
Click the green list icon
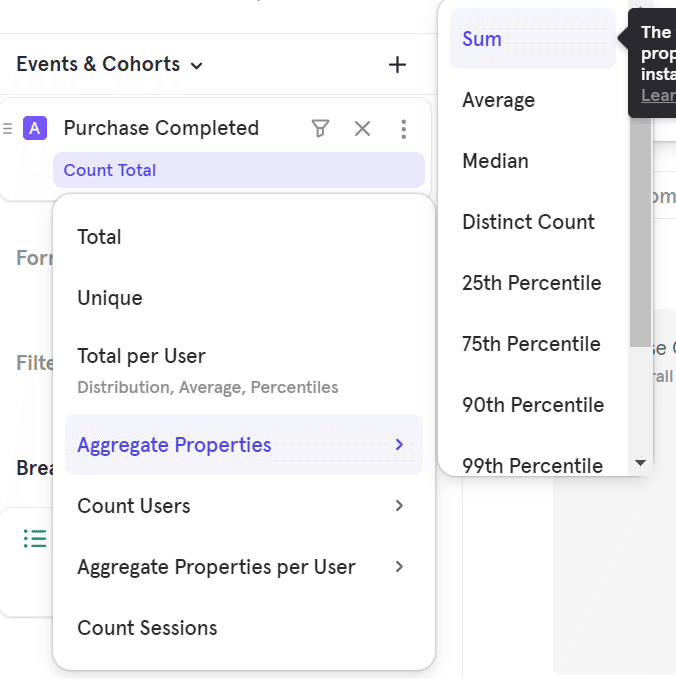(35, 538)
